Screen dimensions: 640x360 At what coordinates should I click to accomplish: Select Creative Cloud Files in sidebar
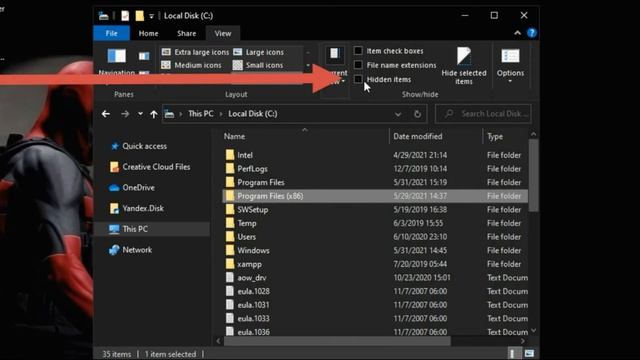pyautogui.click(x=150, y=167)
